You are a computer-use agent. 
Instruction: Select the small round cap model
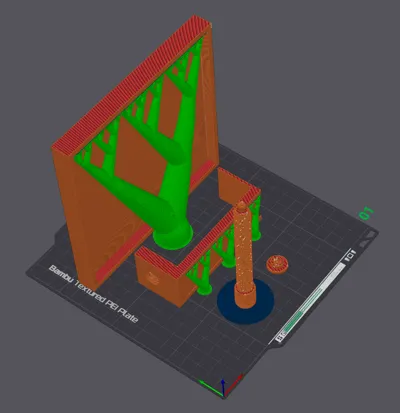coord(277,264)
